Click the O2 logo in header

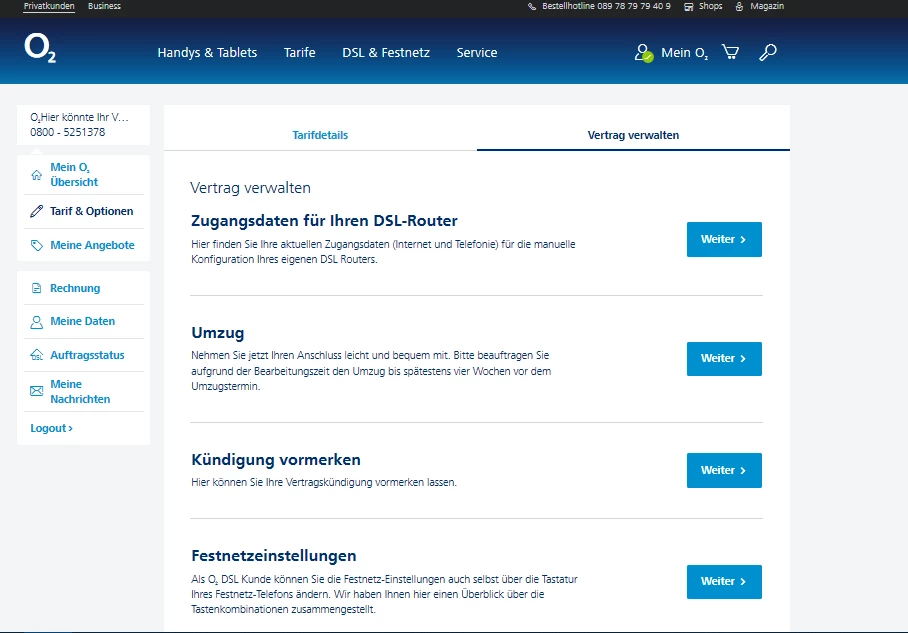[x=40, y=48]
